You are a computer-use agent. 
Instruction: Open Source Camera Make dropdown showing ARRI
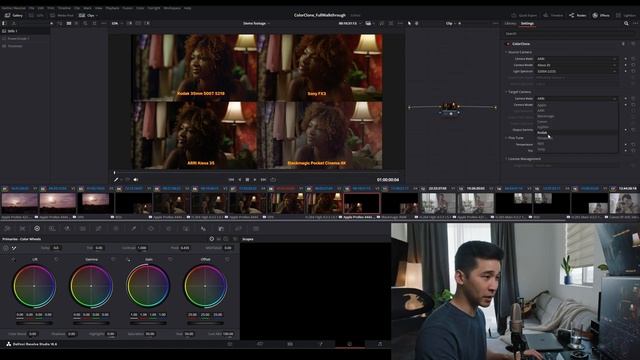point(576,59)
